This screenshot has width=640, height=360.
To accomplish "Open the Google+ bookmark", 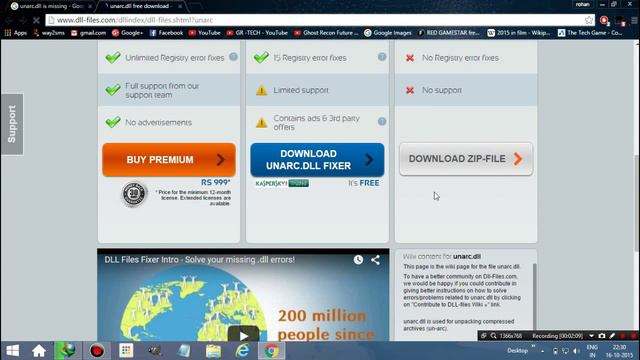I will point(127,33).
